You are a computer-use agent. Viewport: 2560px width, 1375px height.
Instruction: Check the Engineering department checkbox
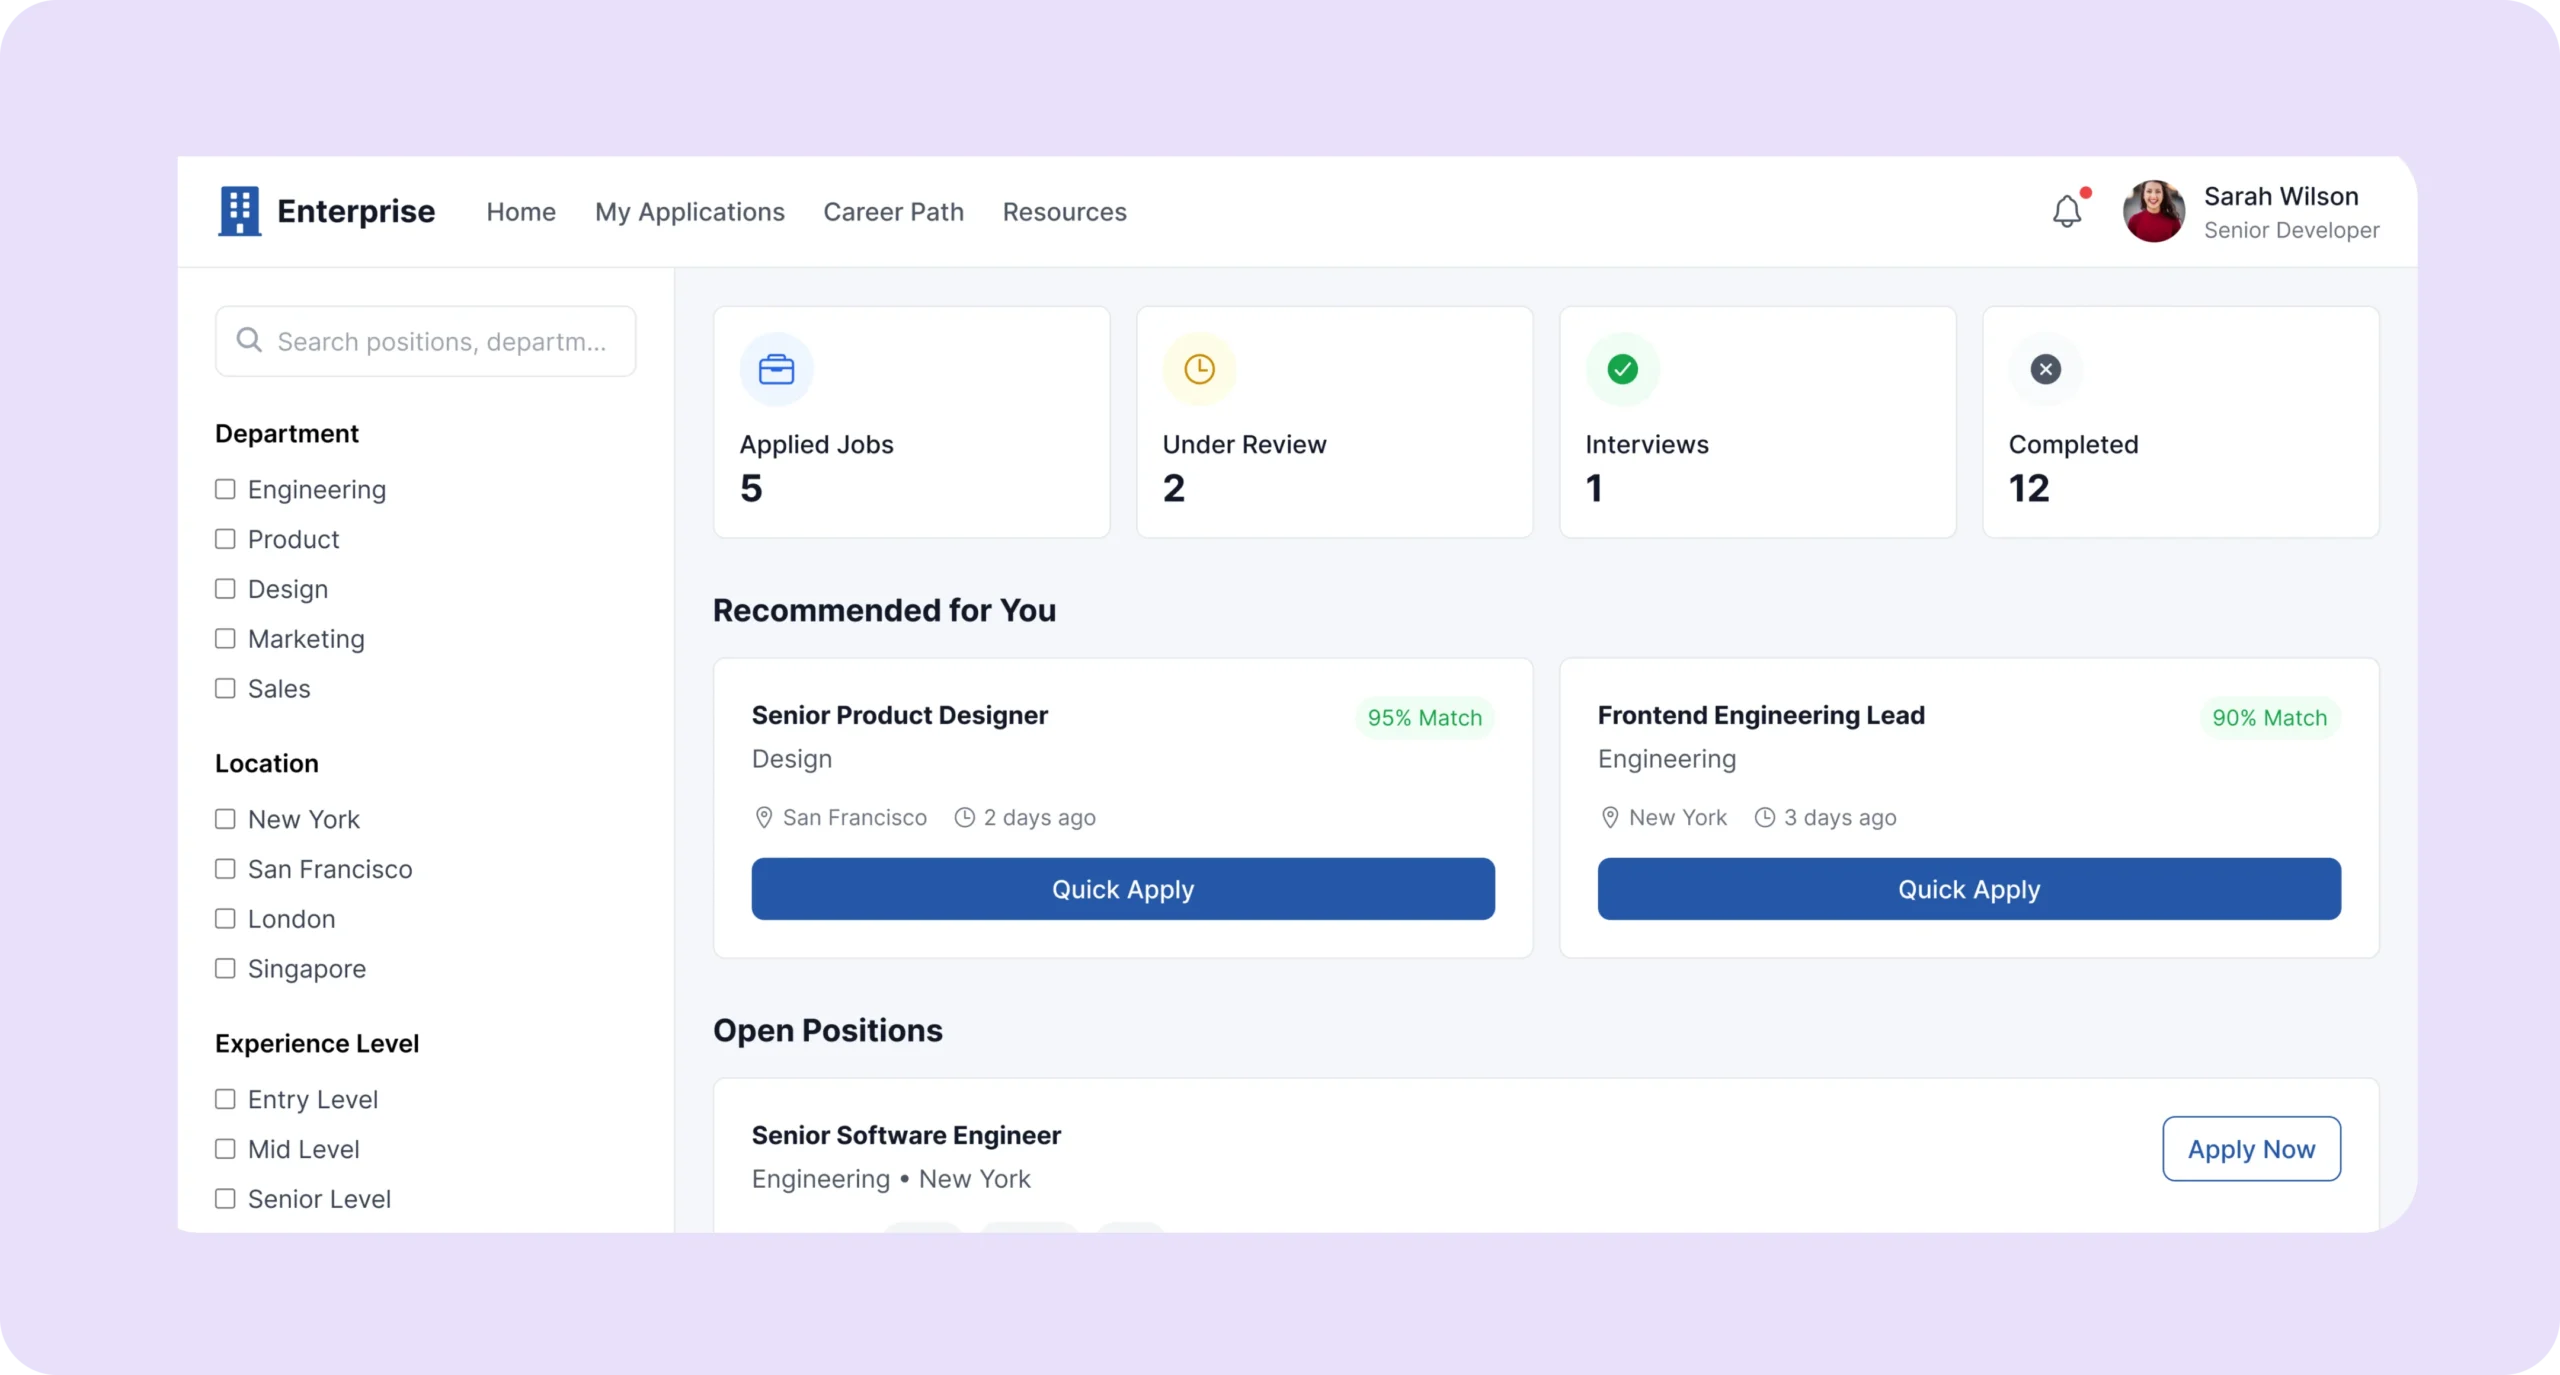pos(226,489)
